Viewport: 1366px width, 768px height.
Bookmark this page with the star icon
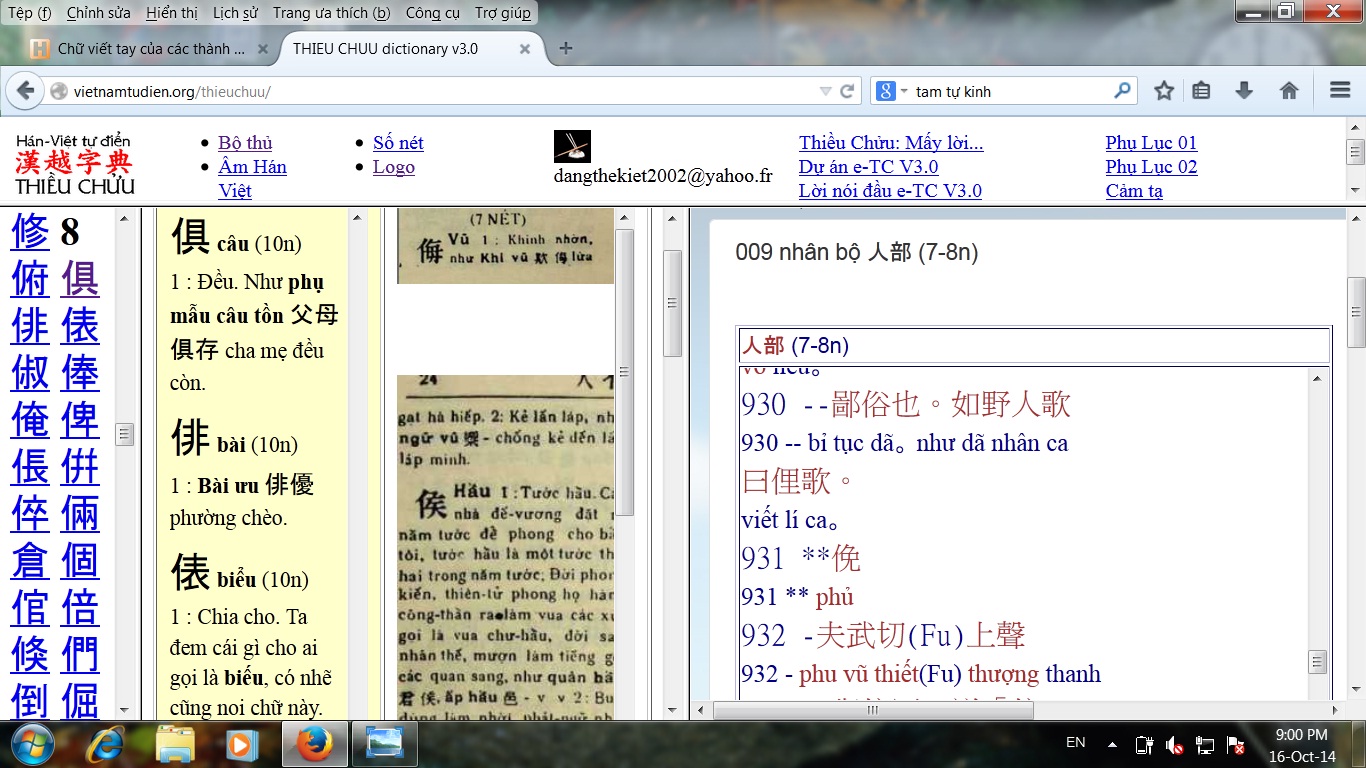1163,91
